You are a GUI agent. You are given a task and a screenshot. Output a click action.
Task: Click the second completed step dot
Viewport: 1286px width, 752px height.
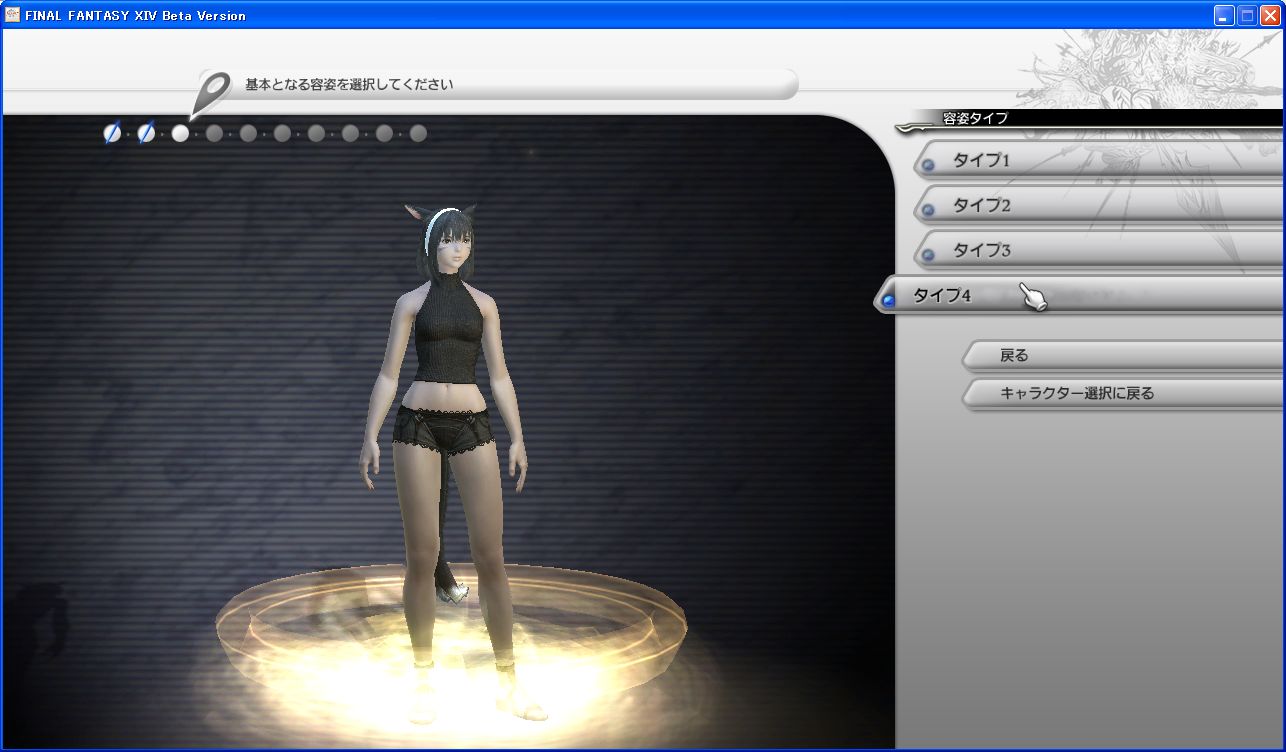pos(146,133)
